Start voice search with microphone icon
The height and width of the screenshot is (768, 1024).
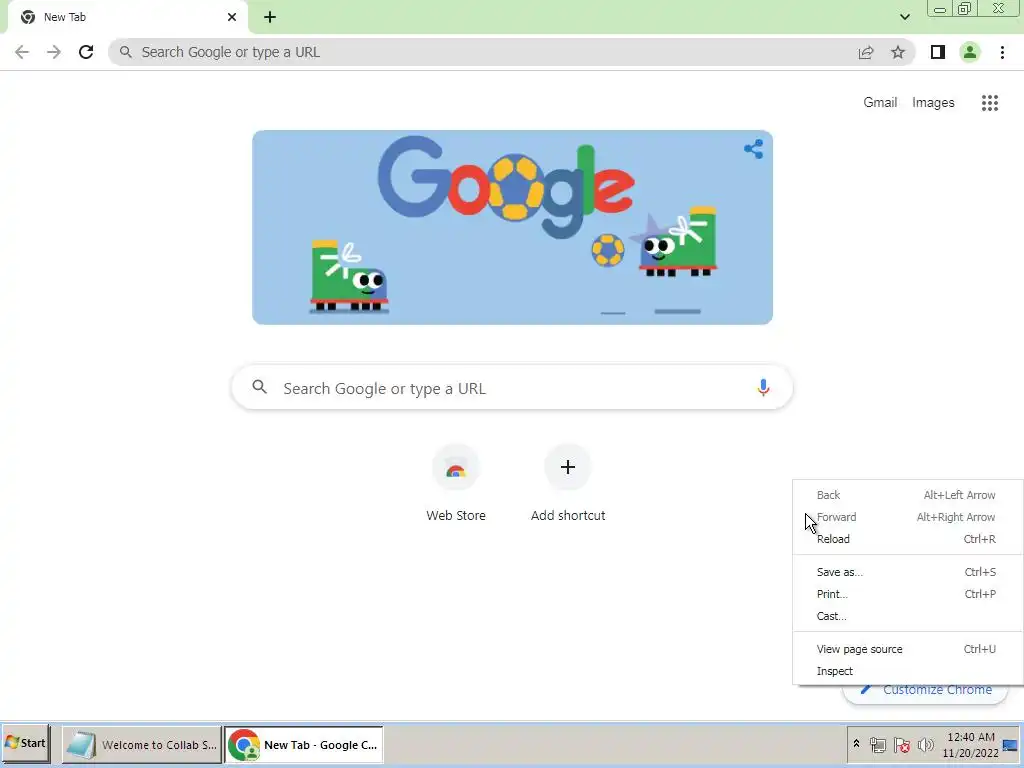[x=763, y=387]
